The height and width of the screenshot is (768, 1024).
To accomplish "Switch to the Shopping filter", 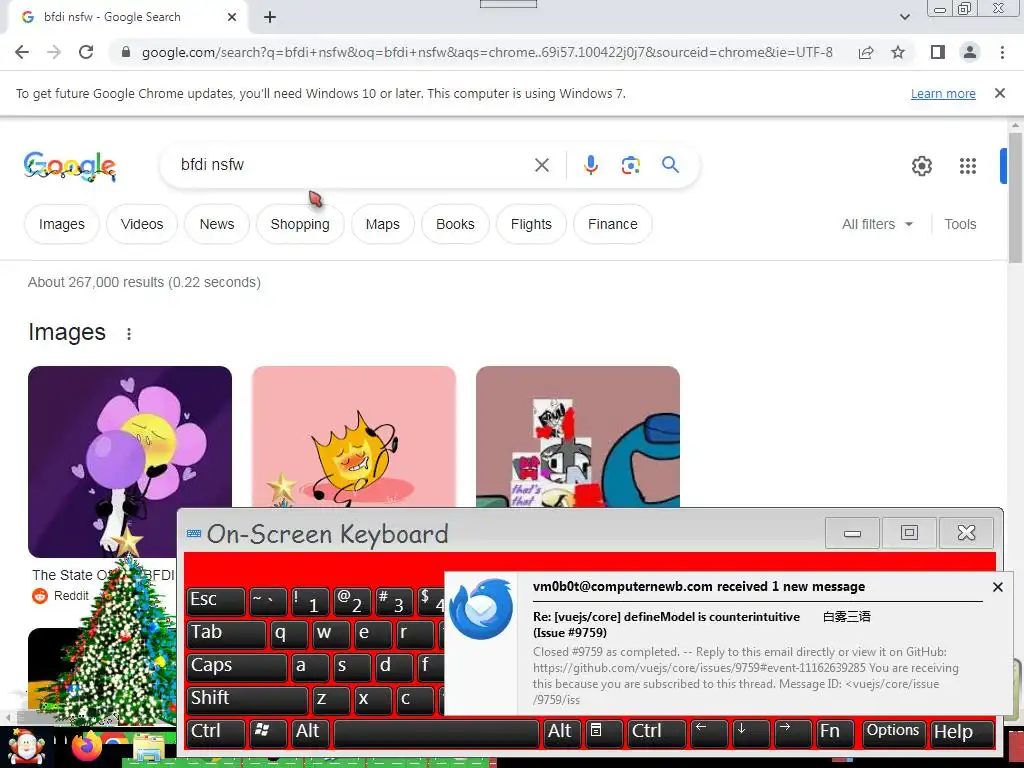I will pyautogui.click(x=300, y=224).
